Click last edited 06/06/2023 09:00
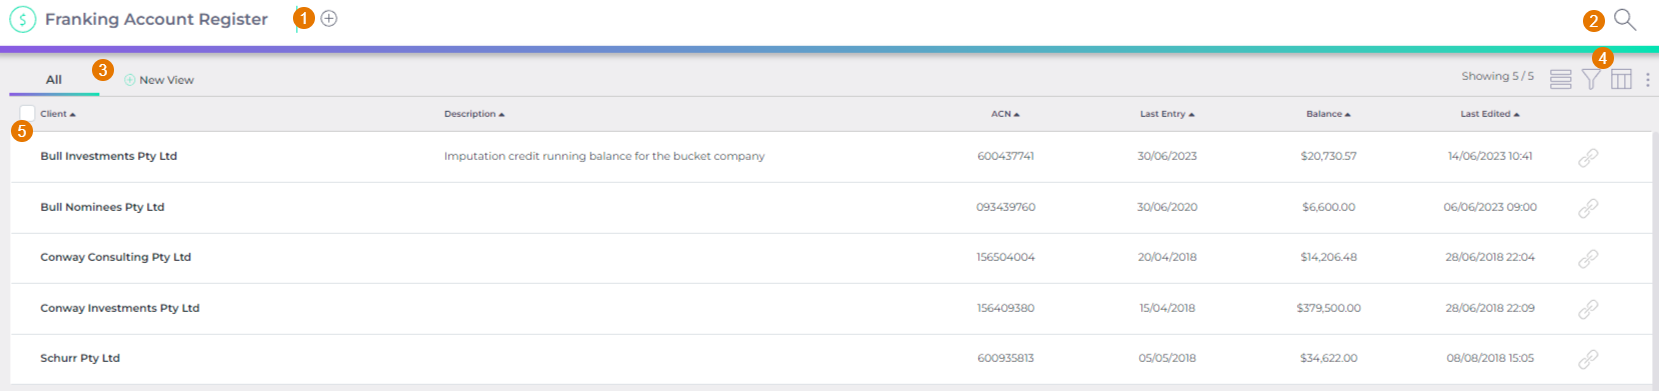The width and height of the screenshot is (1659, 391). [x=1490, y=207]
